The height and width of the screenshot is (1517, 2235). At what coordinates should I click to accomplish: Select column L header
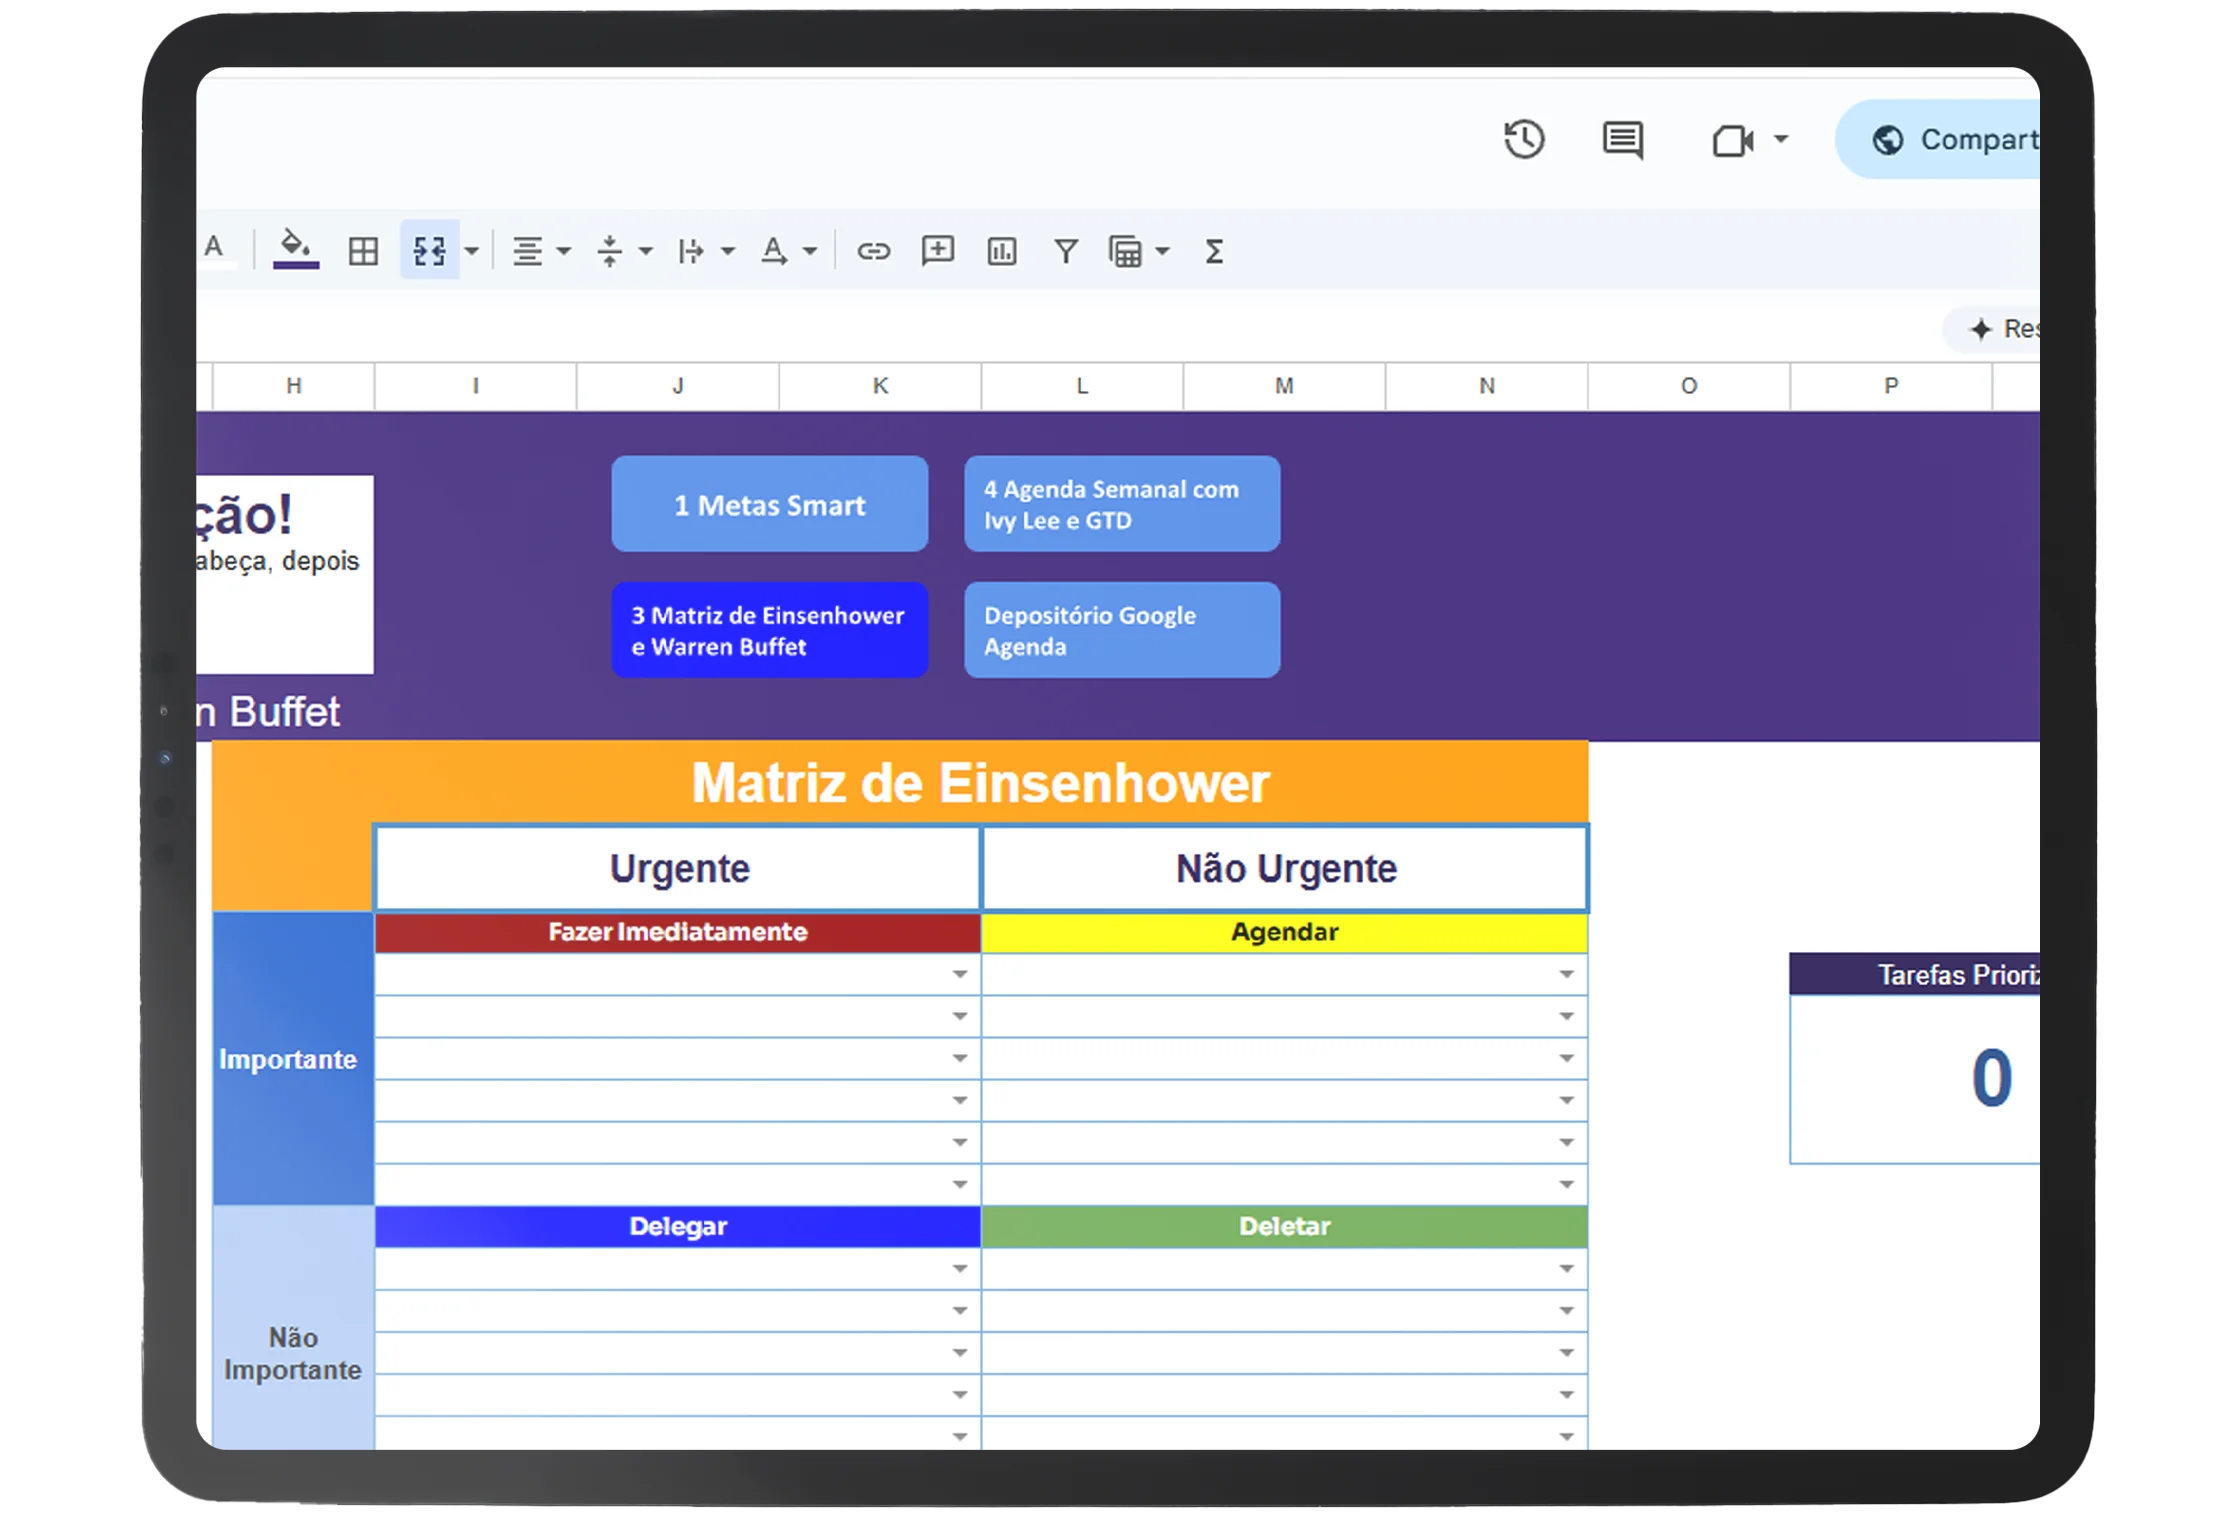pos(1081,386)
